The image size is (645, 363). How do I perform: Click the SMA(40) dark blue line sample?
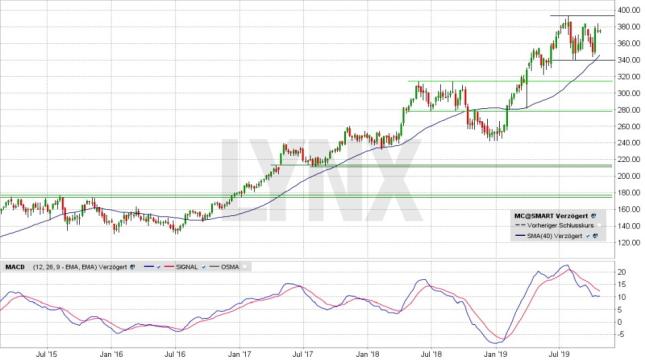[520, 235]
